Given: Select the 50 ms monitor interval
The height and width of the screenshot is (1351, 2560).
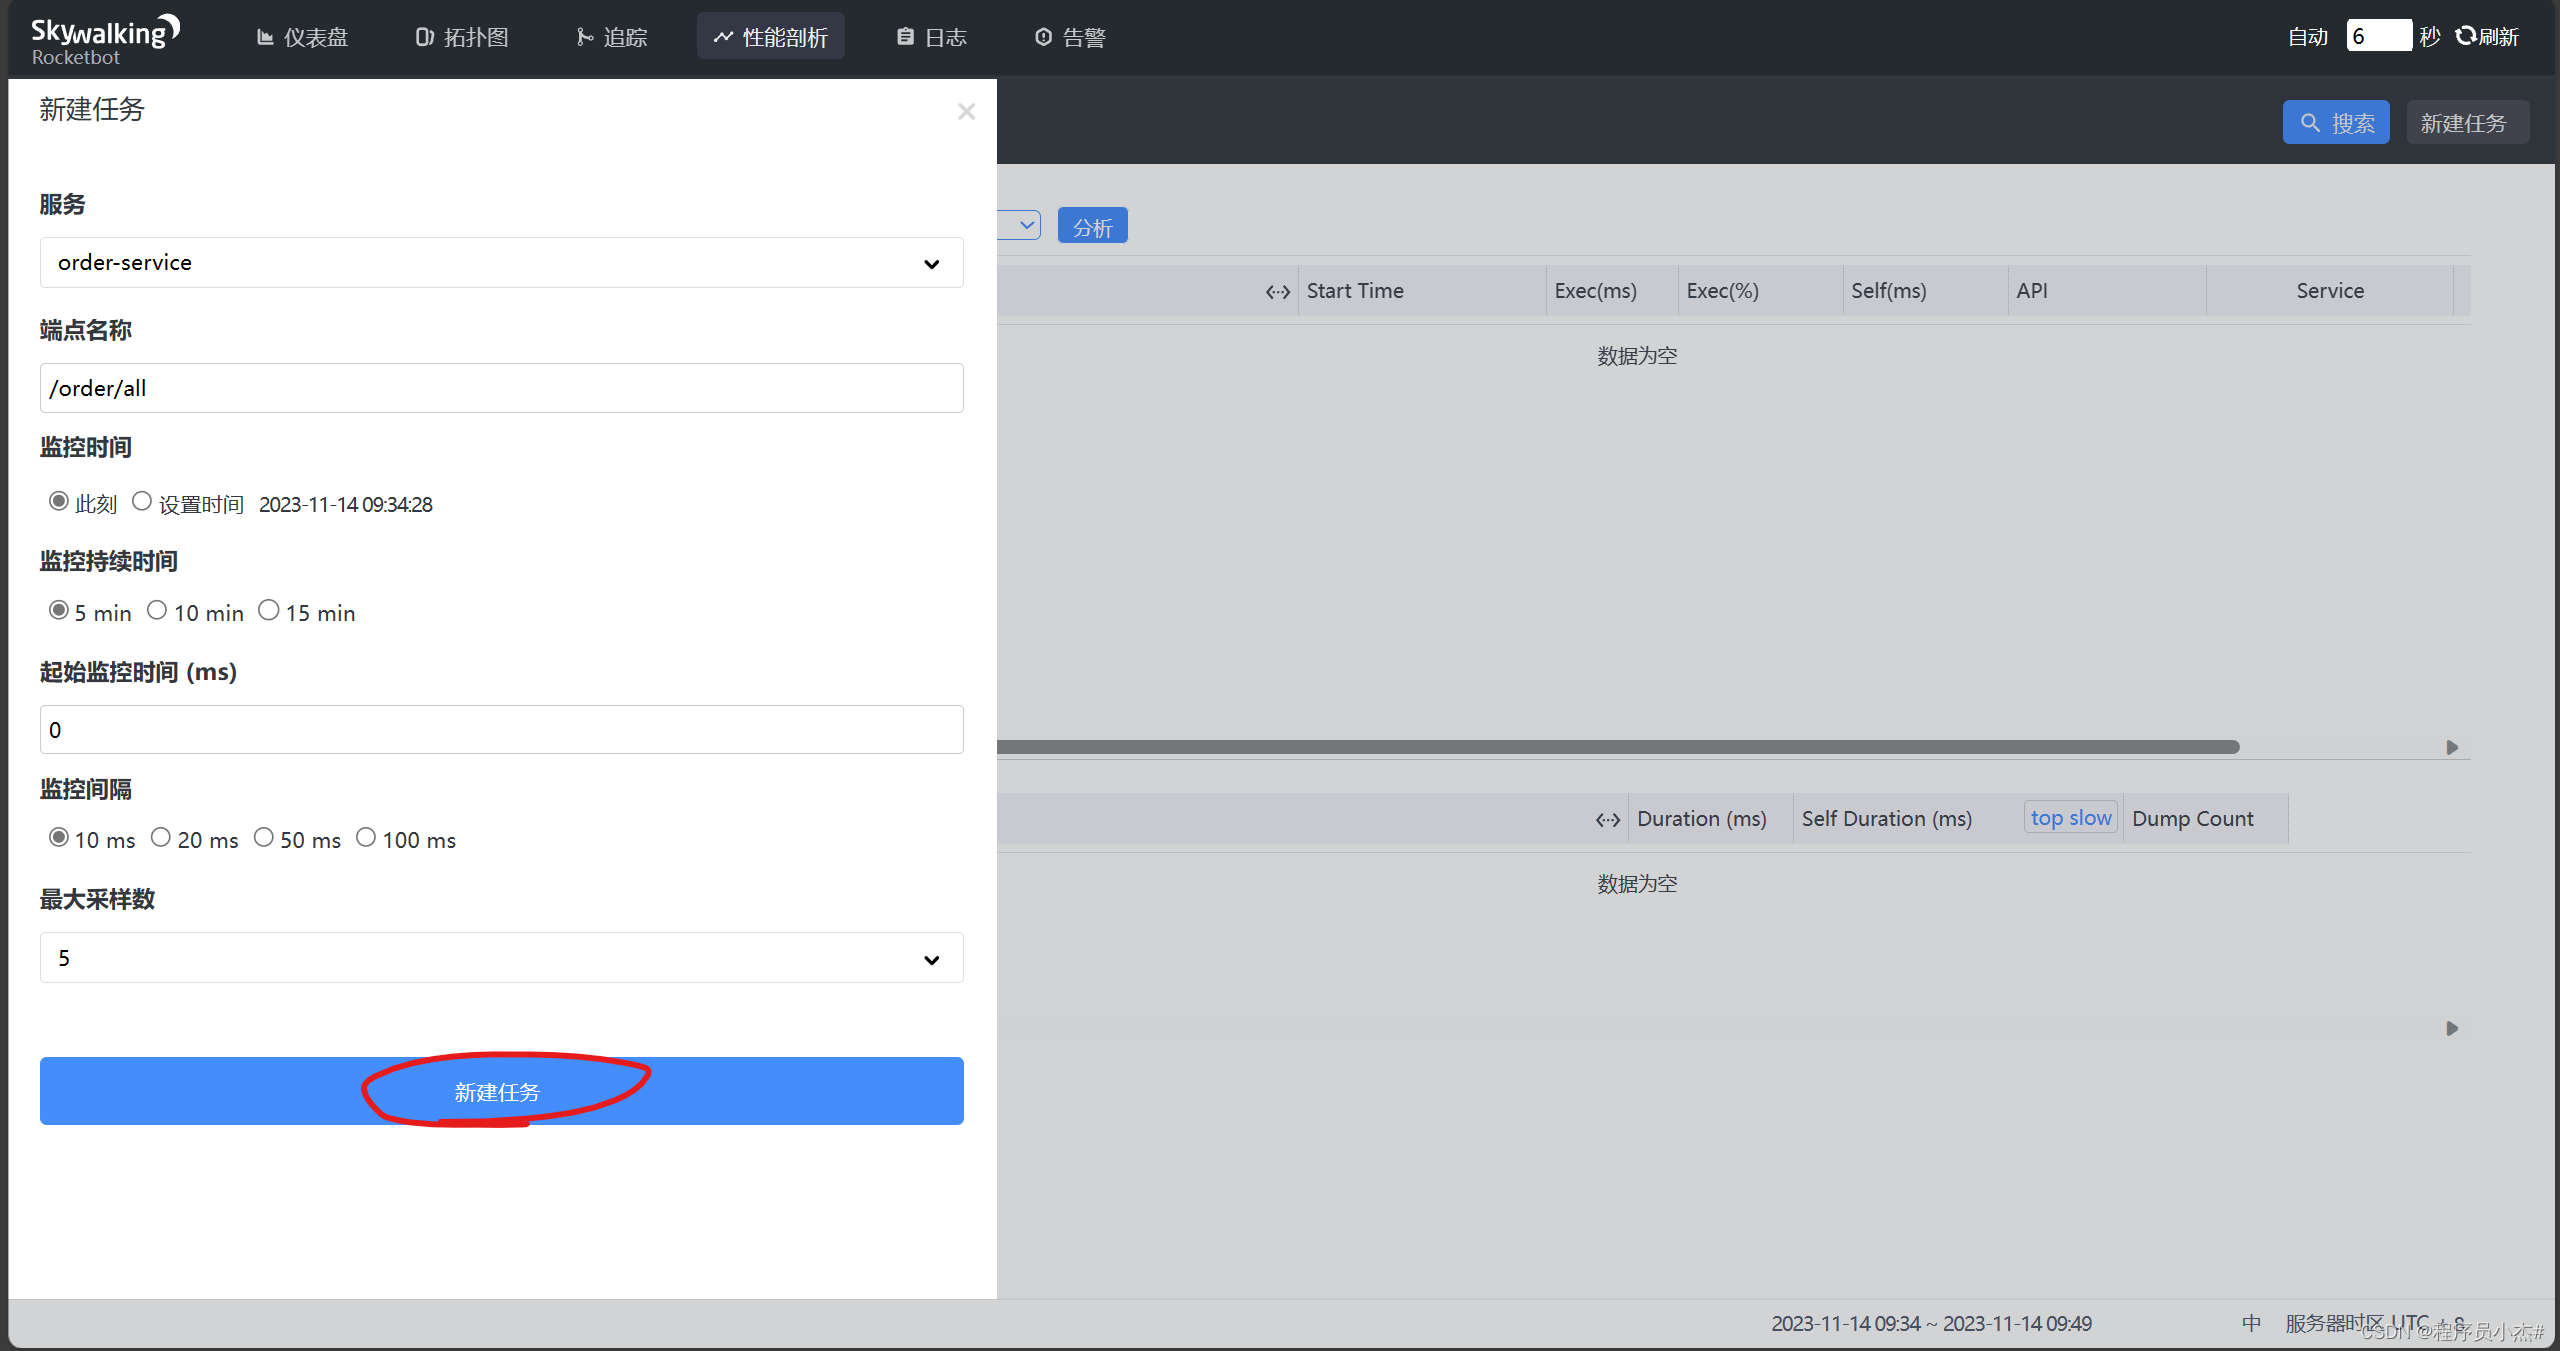Looking at the screenshot, I should coord(264,837).
